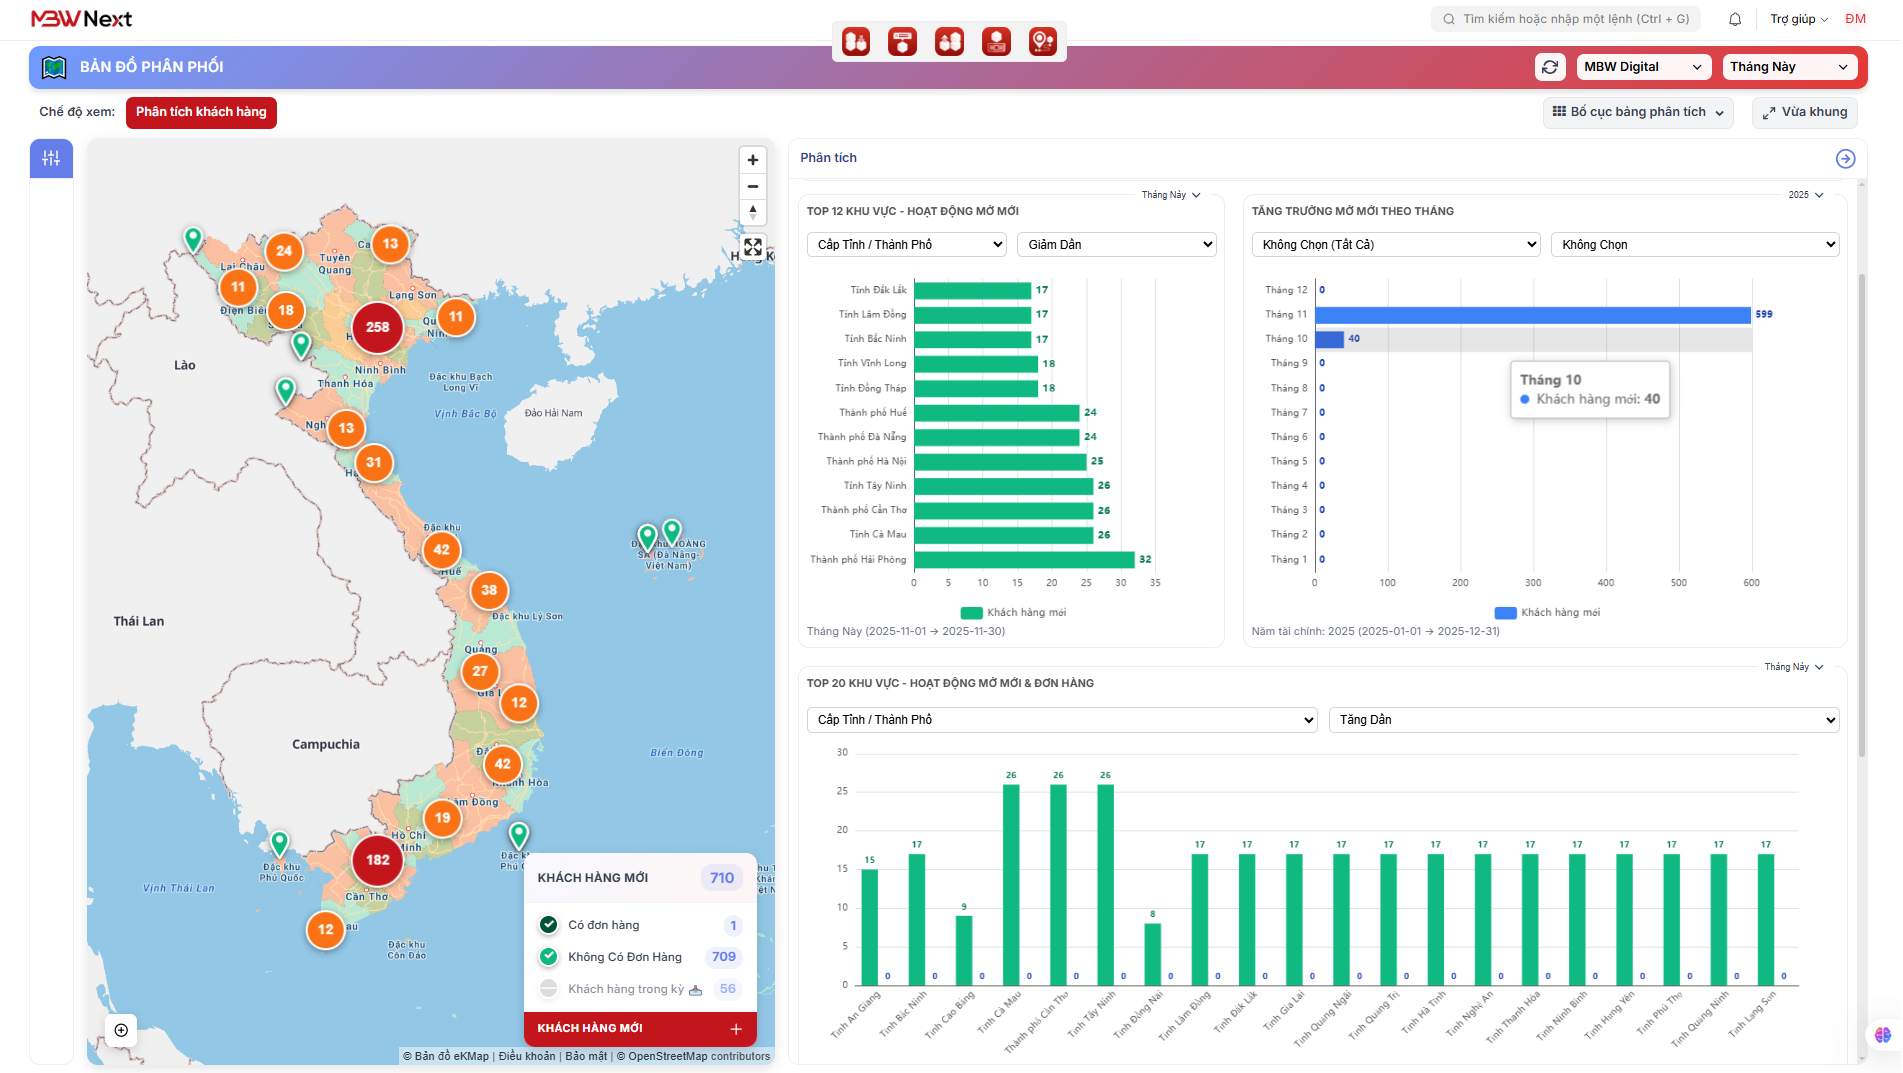Open the Trợ giúp menu
This screenshot has width=1903, height=1073.
coord(1798,19)
